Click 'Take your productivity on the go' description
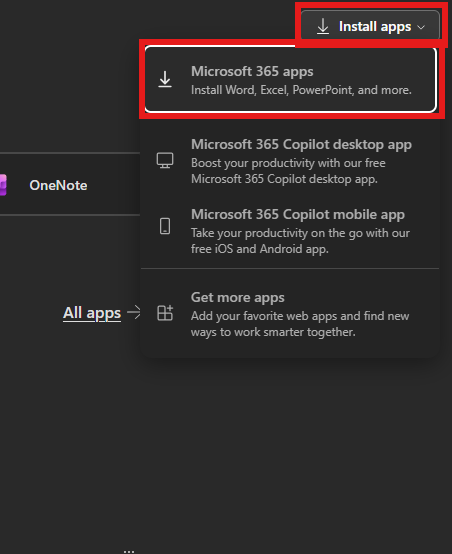 [x=300, y=241]
